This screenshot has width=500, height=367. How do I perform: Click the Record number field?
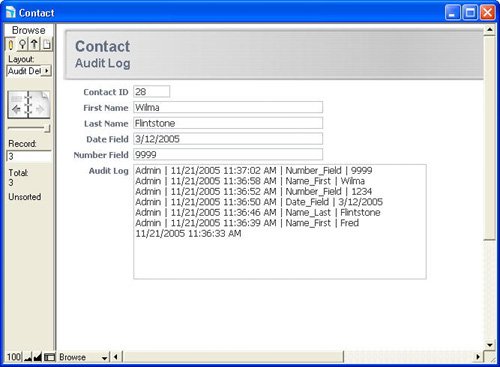coord(29,156)
